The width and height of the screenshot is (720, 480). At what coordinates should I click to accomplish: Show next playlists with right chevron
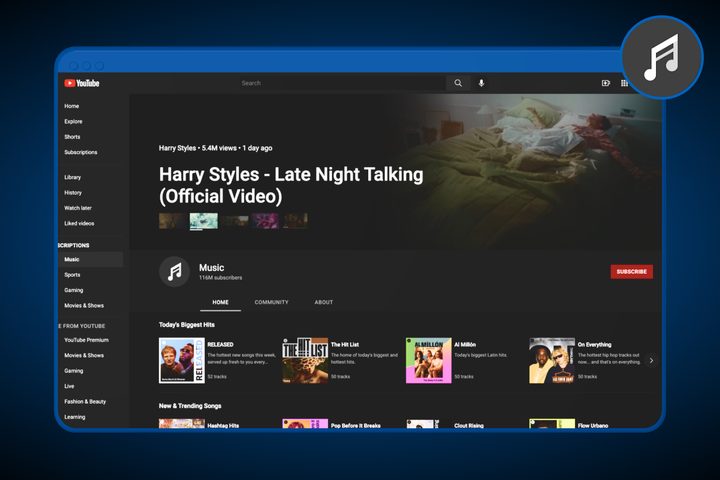coord(651,361)
